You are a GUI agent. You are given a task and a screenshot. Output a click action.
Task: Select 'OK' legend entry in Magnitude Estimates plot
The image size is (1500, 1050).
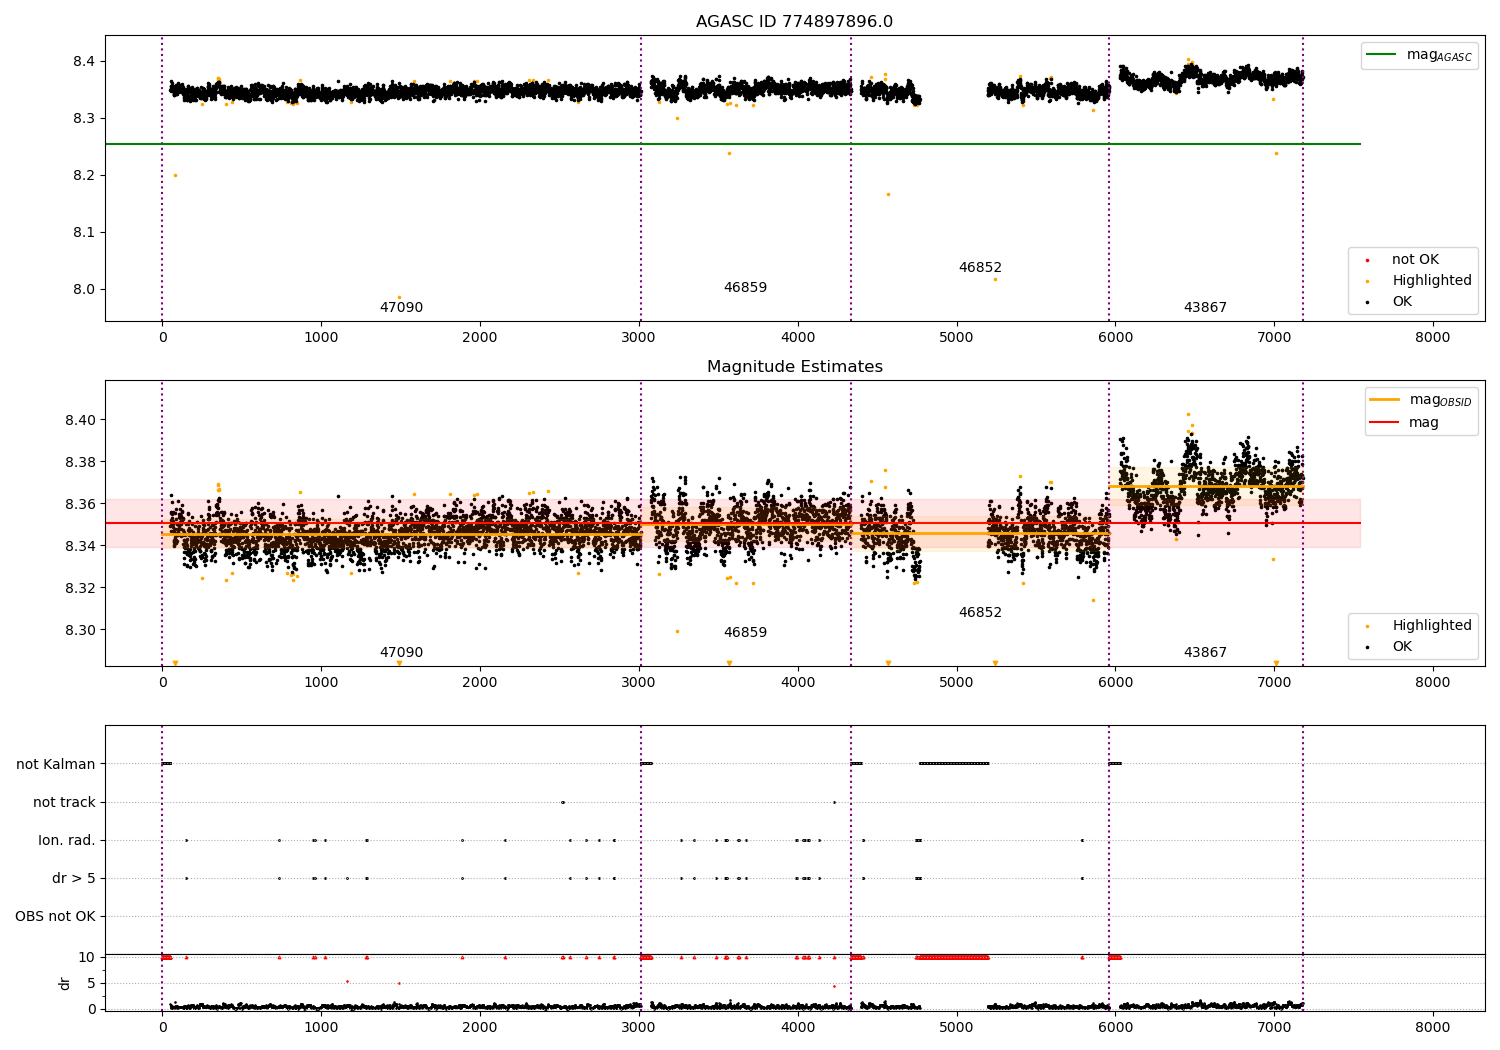pos(1402,647)
